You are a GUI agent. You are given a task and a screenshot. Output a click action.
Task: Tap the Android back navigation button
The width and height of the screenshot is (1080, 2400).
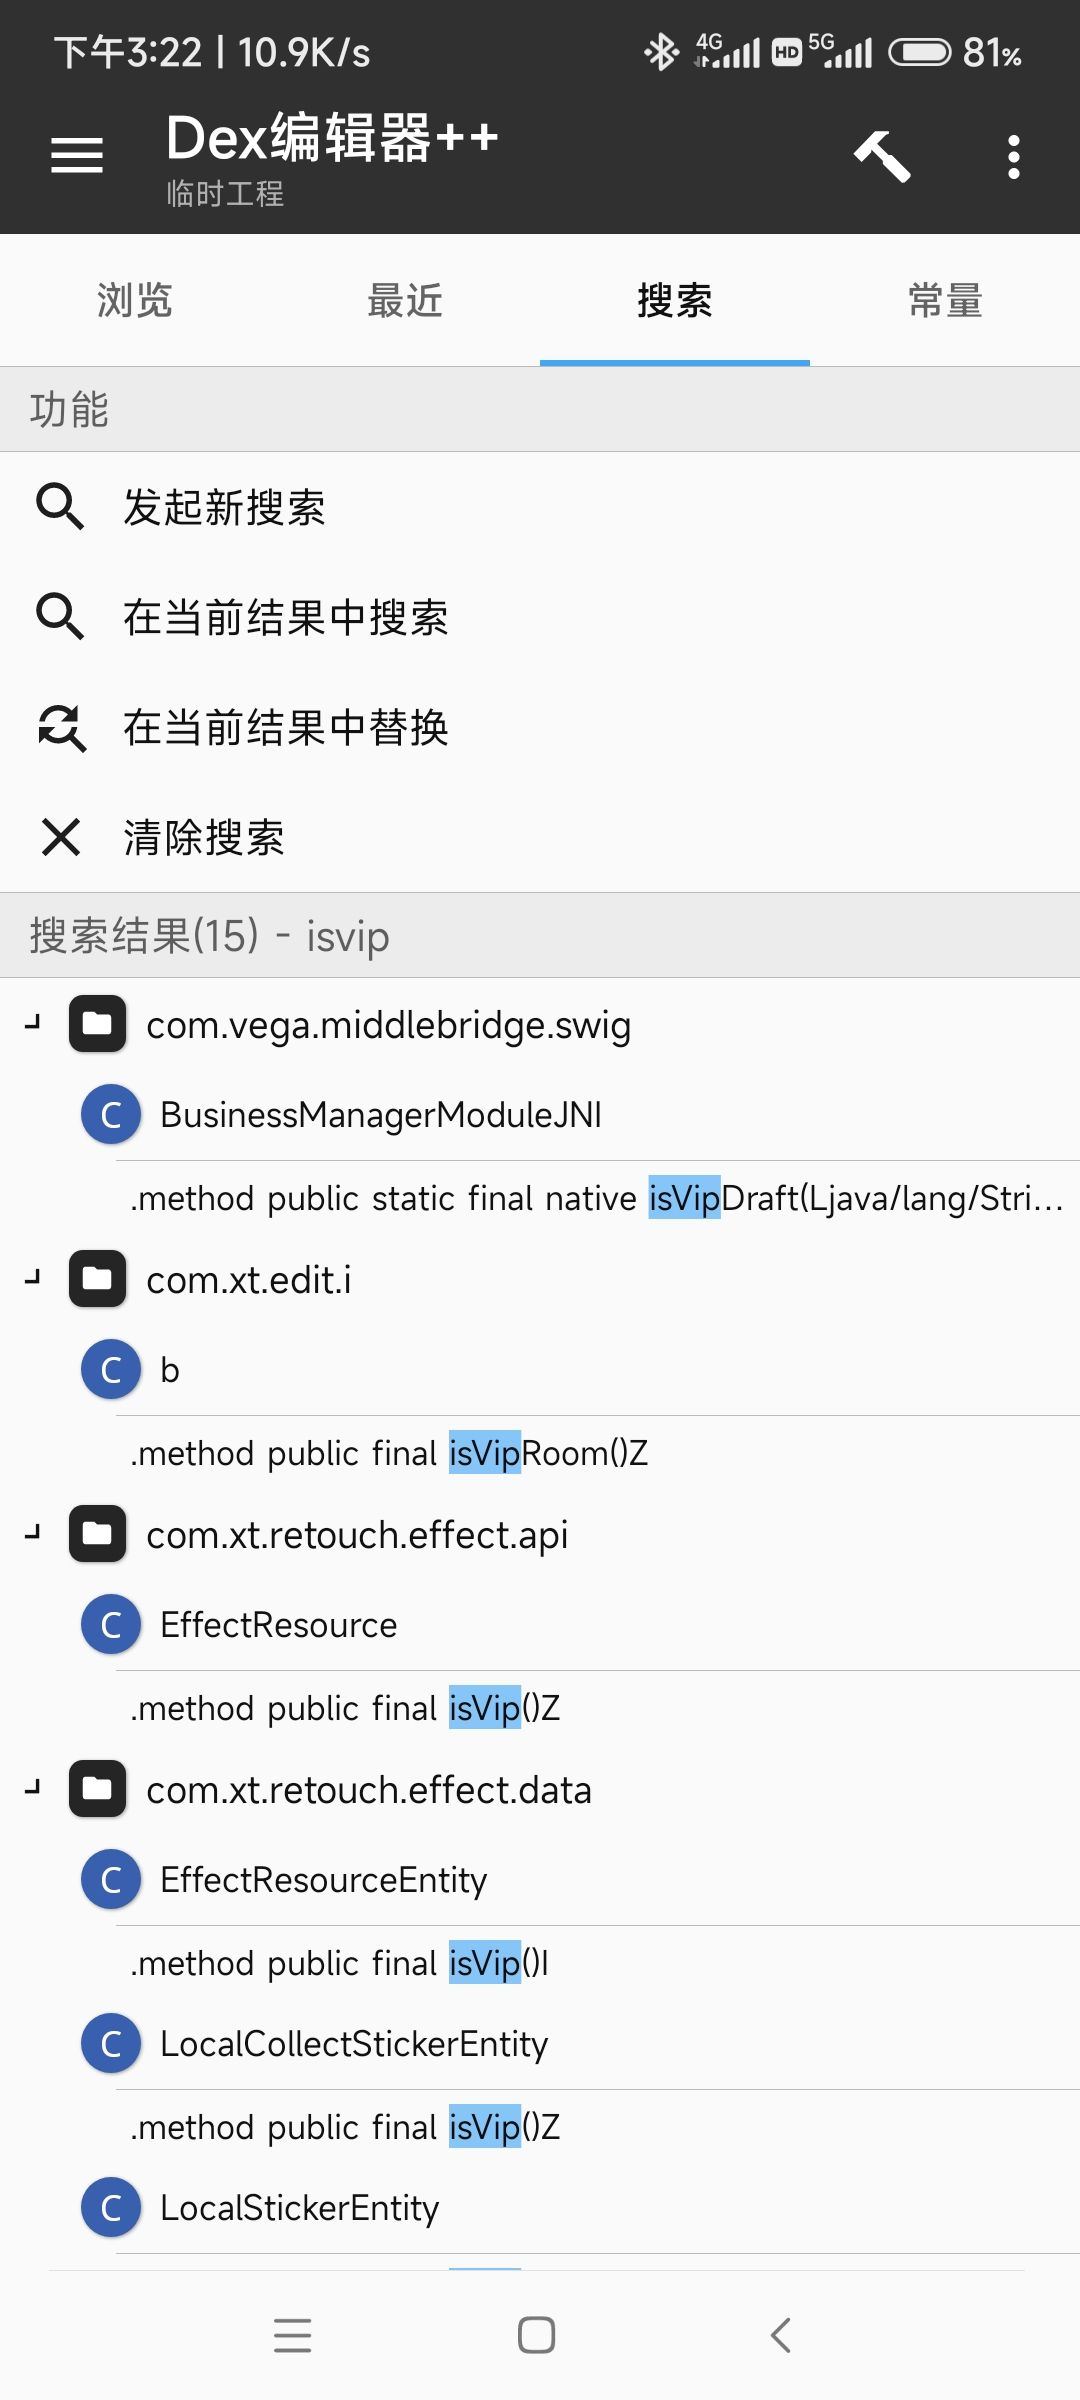(x=781, y=2335)
